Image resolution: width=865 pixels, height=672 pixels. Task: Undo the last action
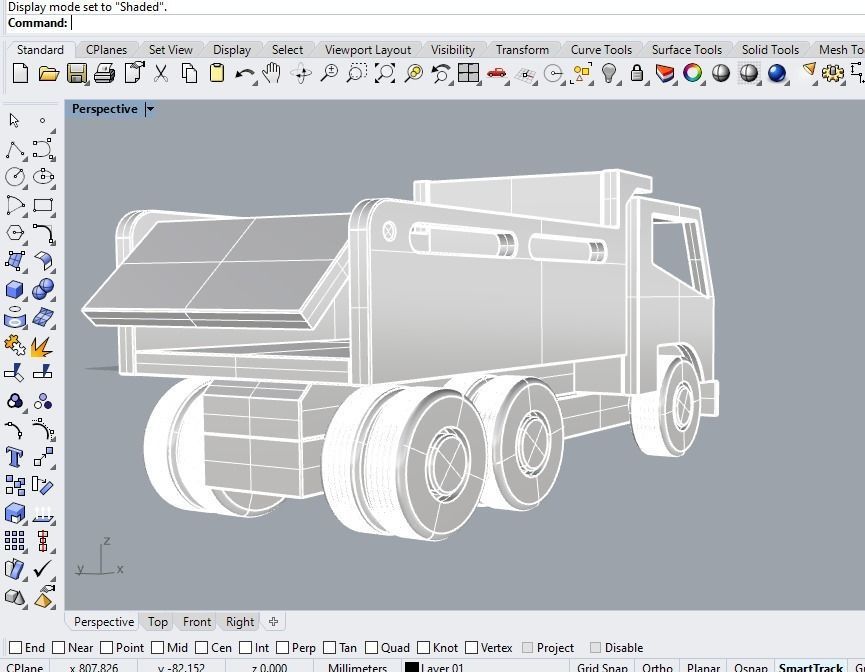tap(244, 74)
